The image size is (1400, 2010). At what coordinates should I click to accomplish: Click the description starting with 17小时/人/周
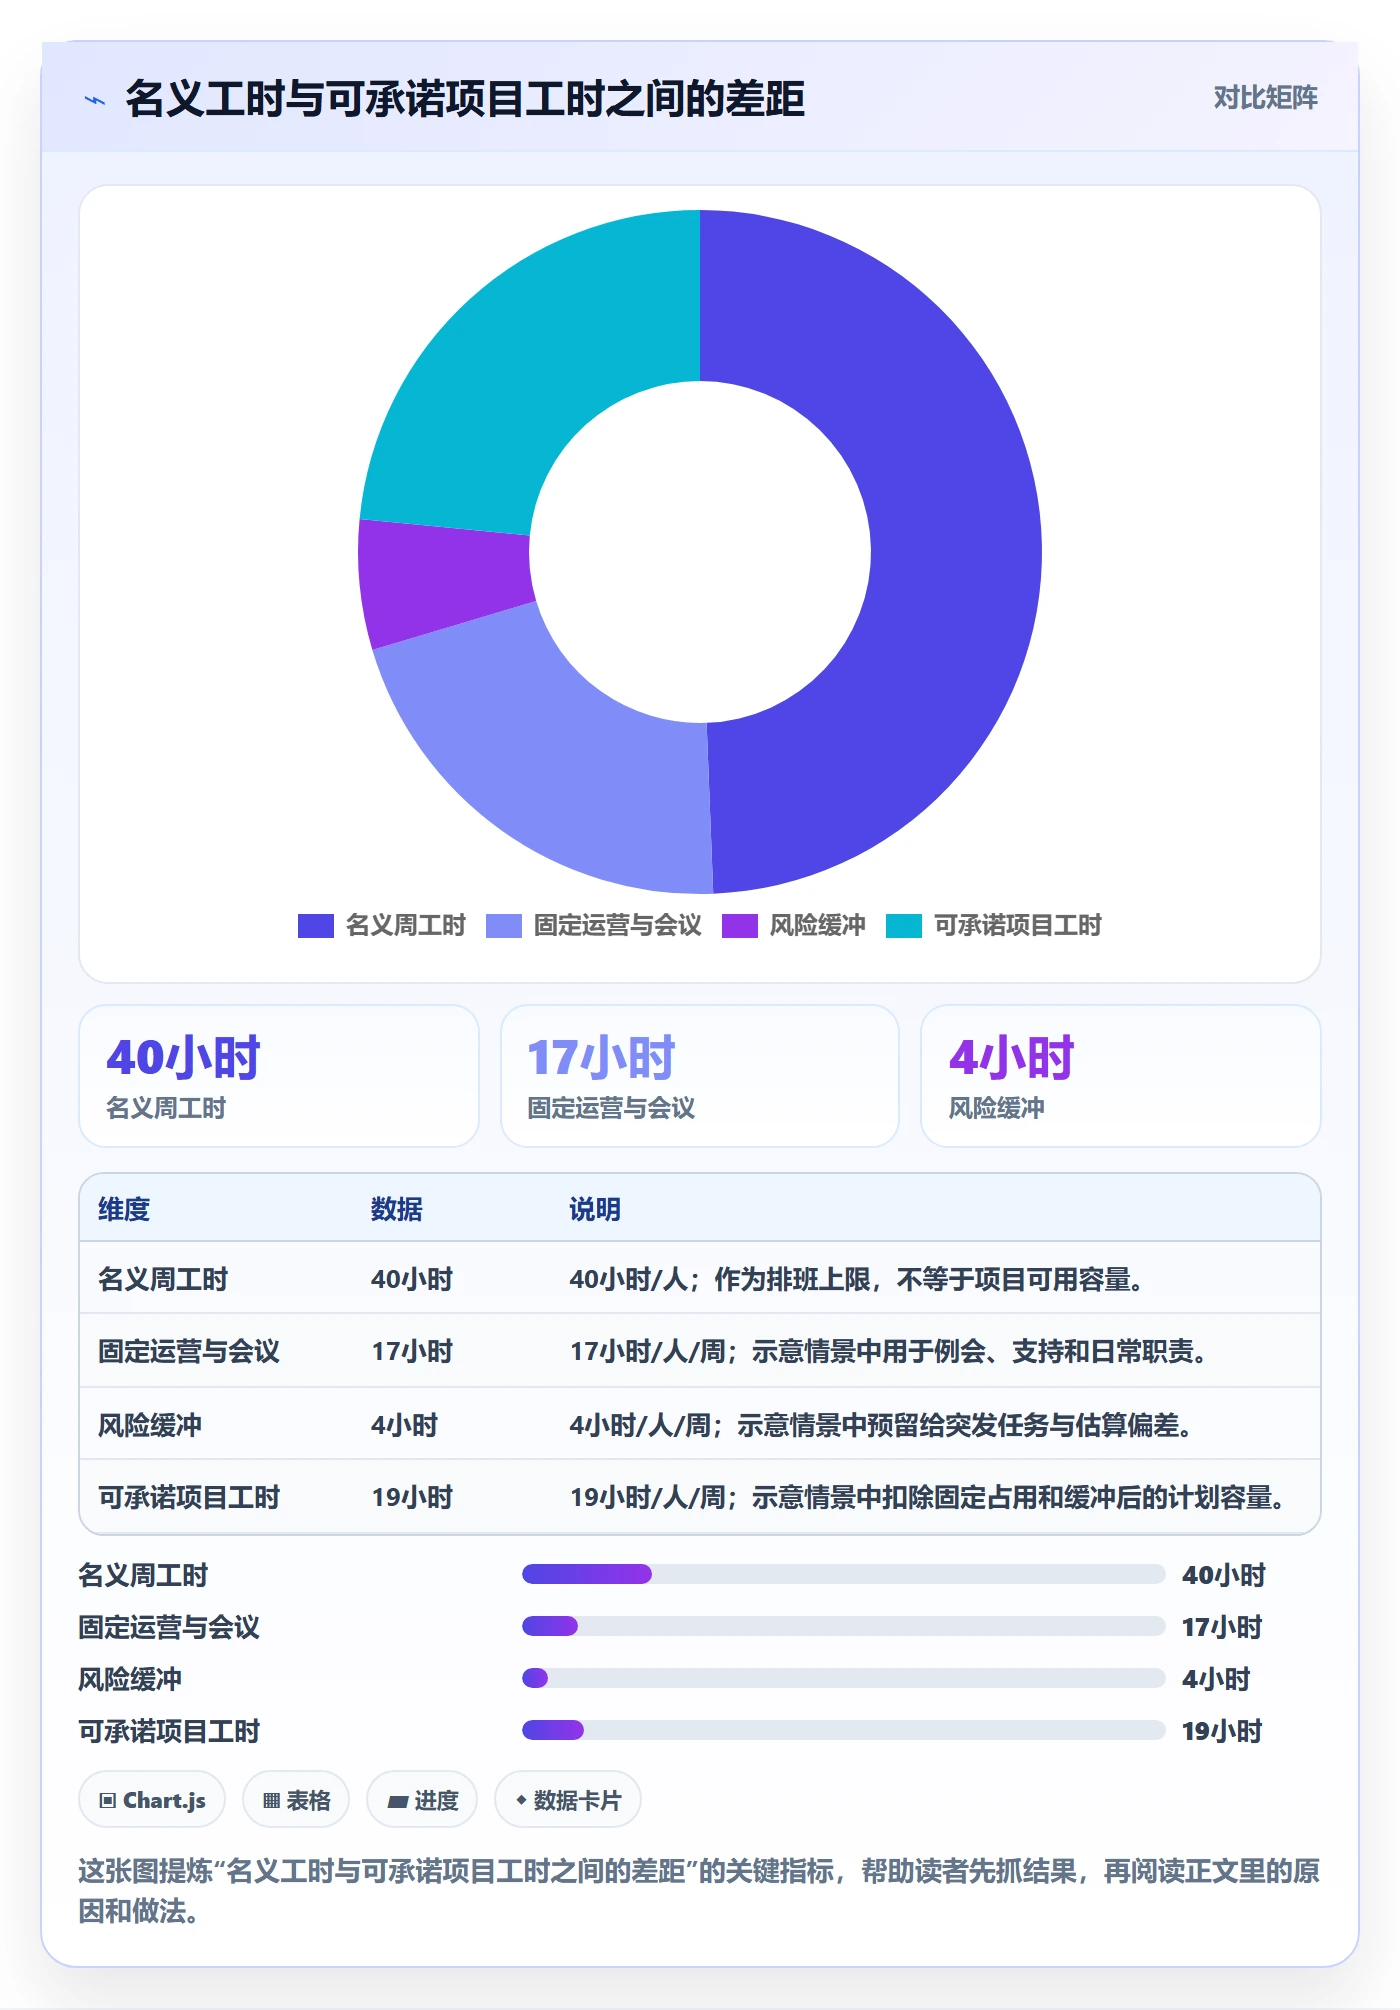[x=890, y=1351]
